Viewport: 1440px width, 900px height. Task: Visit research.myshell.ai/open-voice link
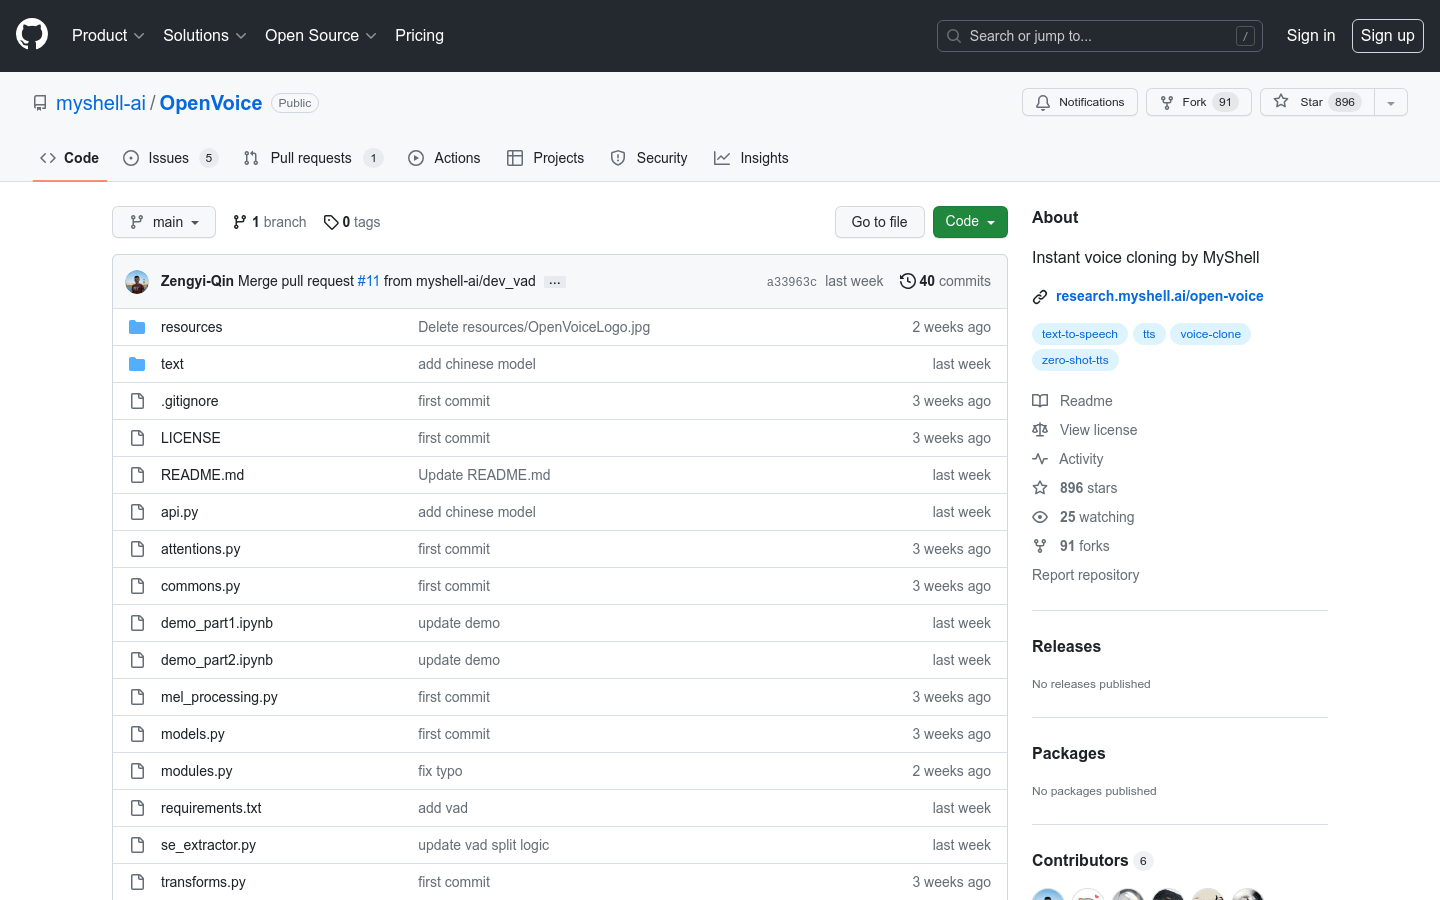1159,296
